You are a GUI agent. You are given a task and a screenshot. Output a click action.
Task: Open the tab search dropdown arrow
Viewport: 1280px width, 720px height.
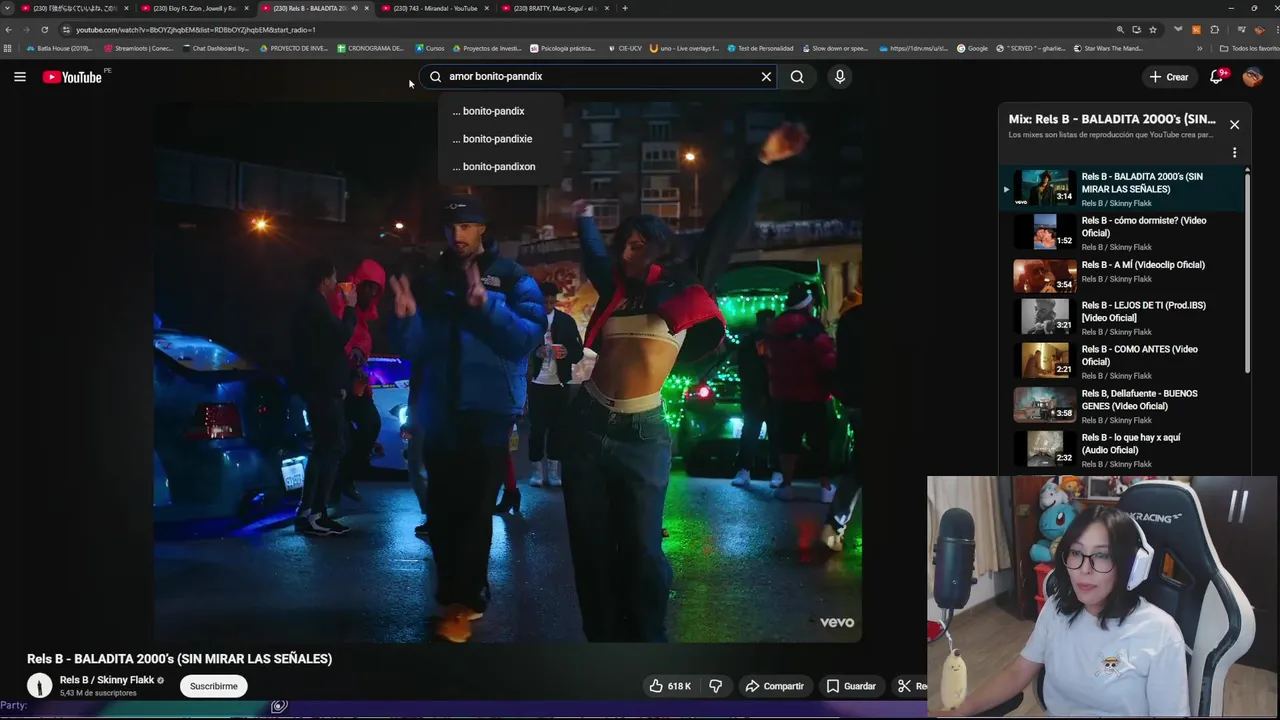click(8, 8)
